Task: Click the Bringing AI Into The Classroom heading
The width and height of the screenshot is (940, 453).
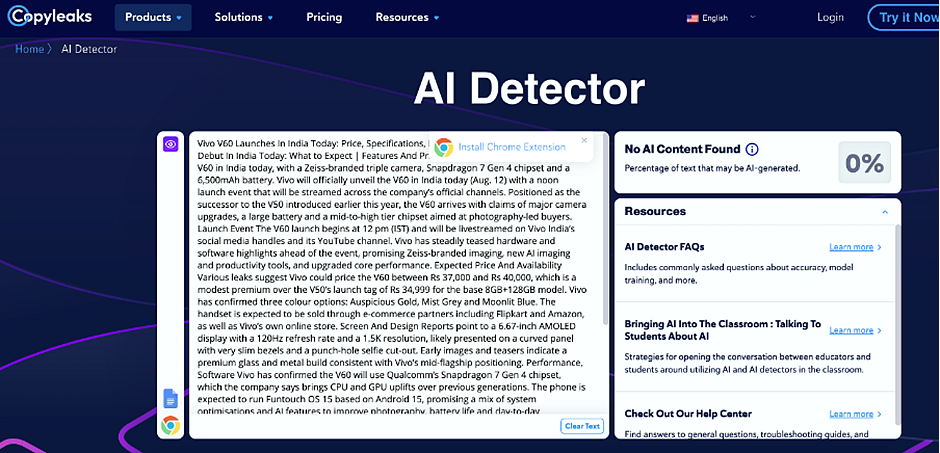Action: (723, 330)
